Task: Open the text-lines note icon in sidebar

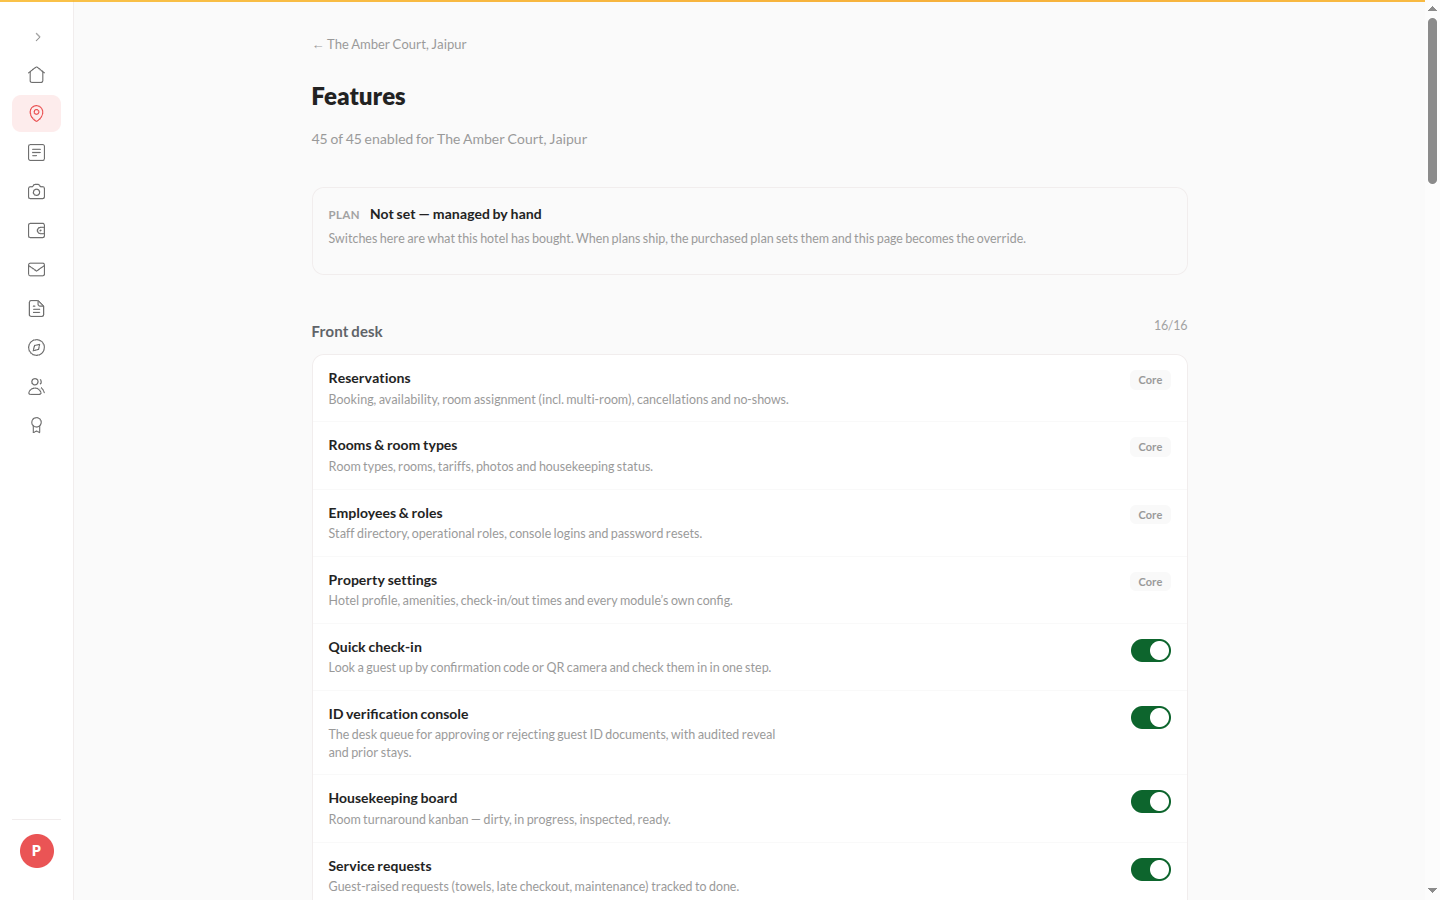Action: pos(37,153)
